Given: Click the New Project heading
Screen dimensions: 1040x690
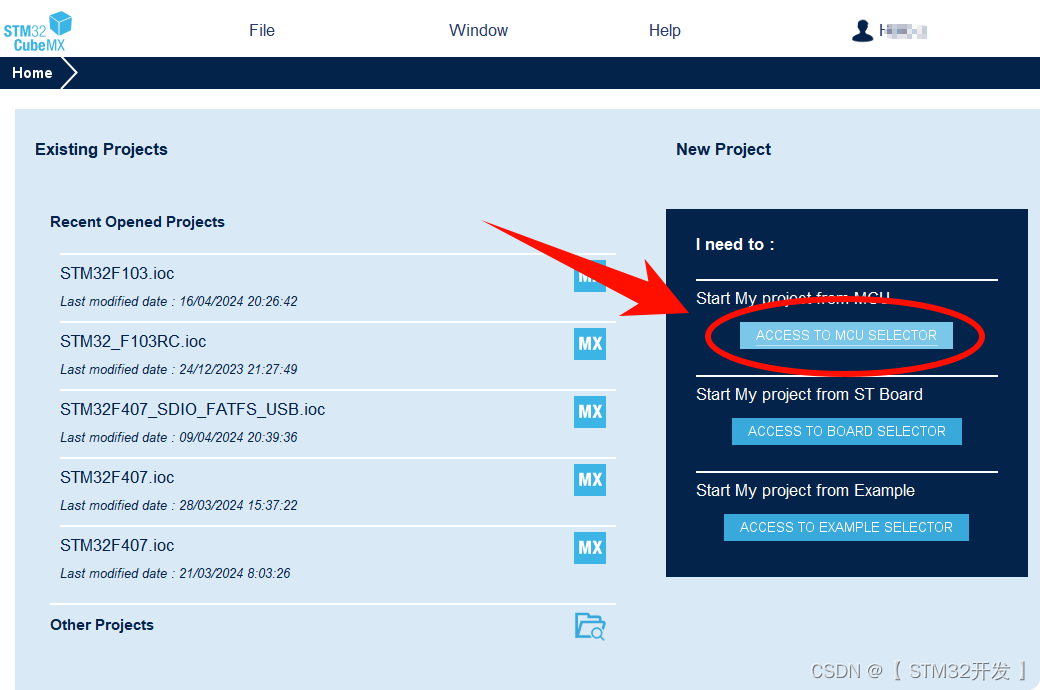Looking at the screenshot, I should pyautogui.click(x=723, y=149).
